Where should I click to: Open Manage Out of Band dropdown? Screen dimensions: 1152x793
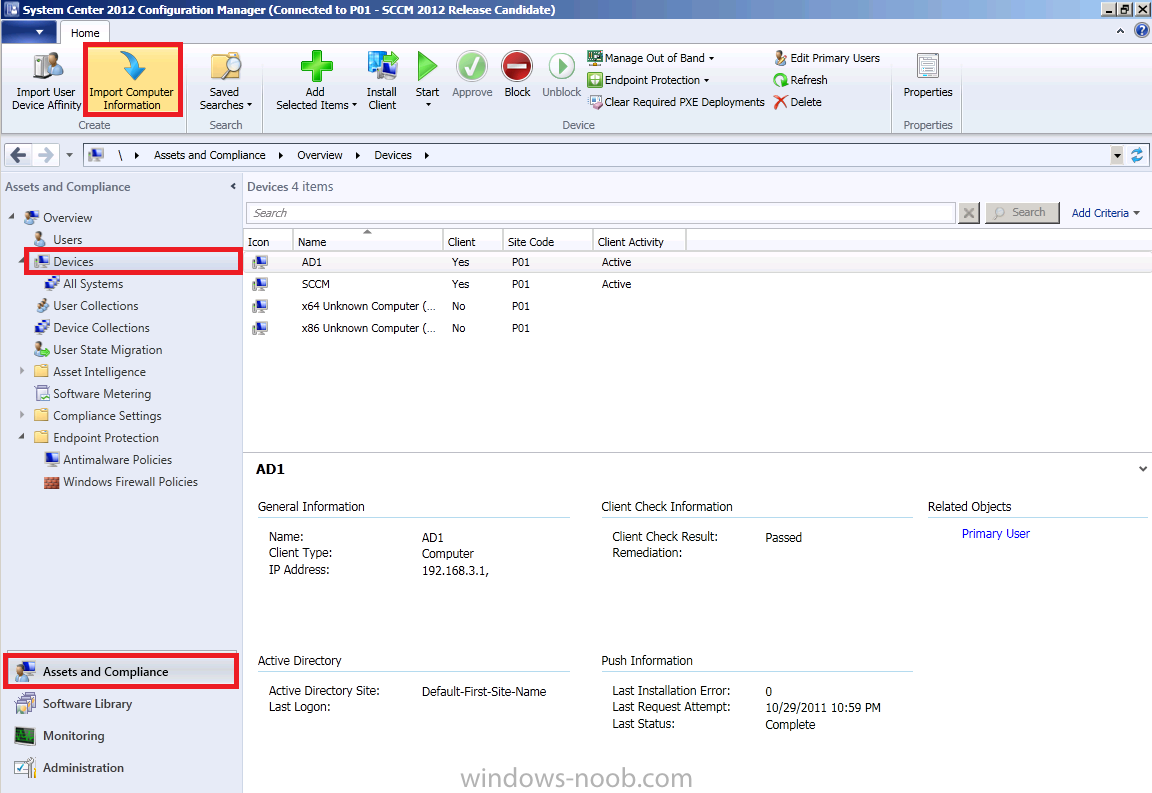click(651, 58)
